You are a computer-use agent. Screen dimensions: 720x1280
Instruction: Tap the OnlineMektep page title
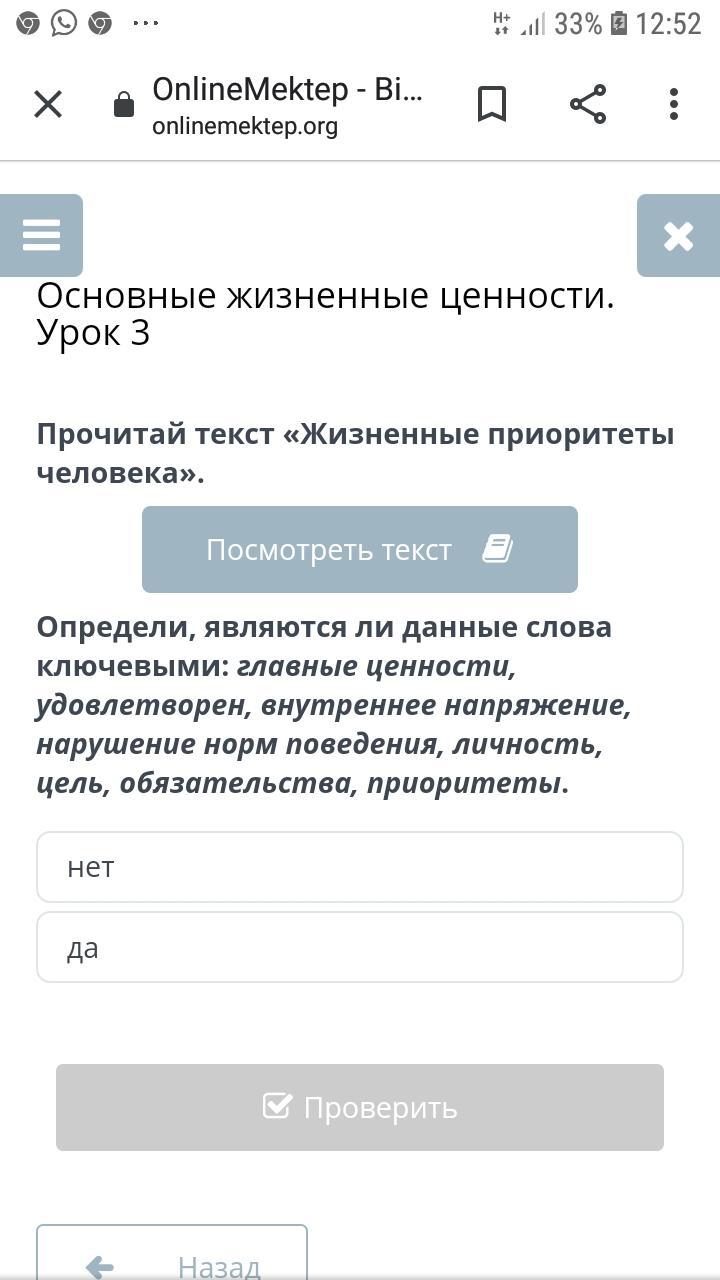click(287, 90)
